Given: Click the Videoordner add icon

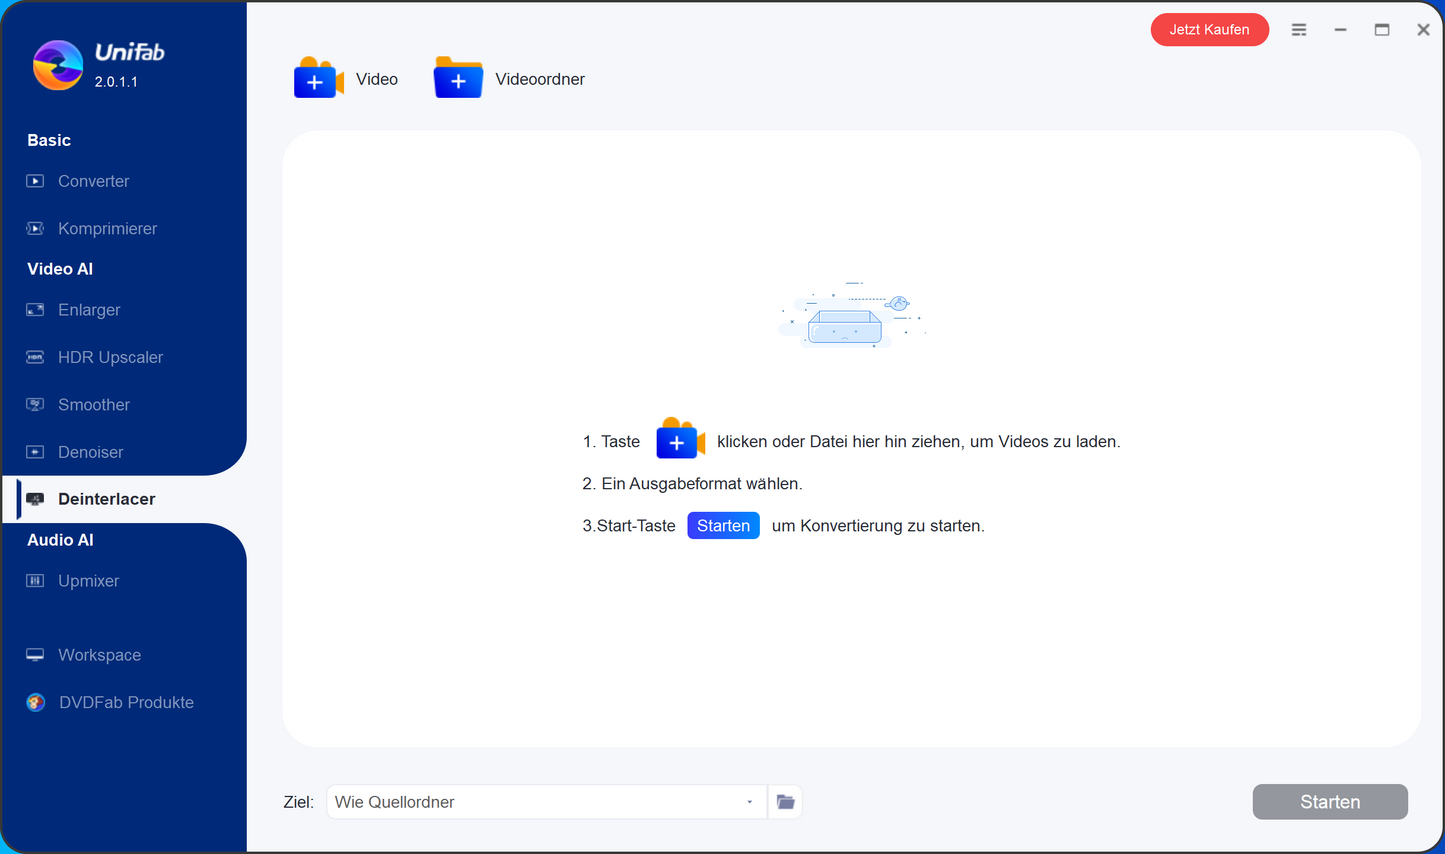Looking at the screenshot, I should (458, 78).
